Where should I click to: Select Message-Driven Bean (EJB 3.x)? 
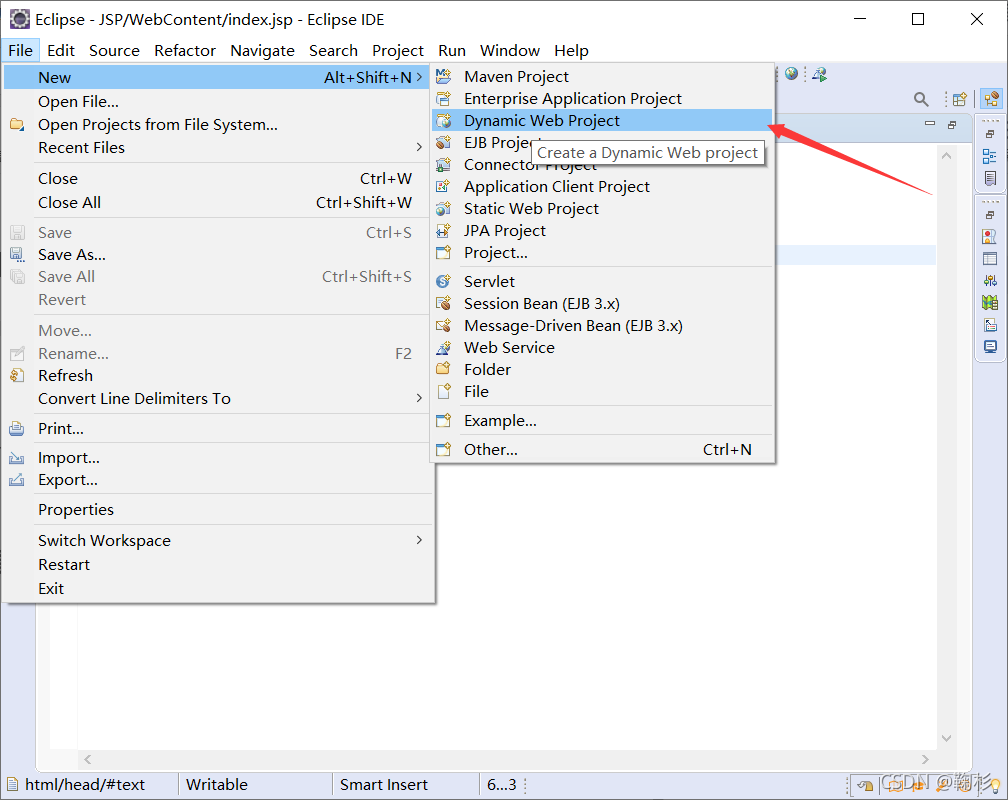coord(602,325)
